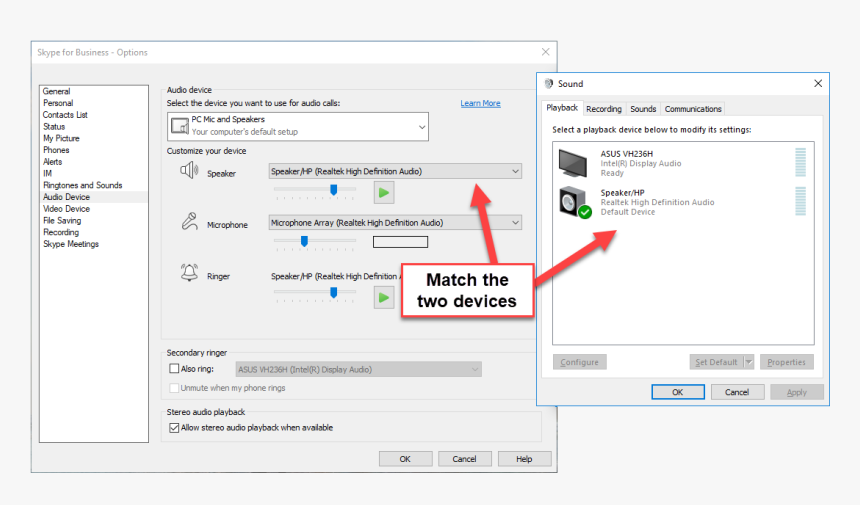Click the ASUS VH236H level meter
The height and width of the screenshot is (505, 860).
click(x=801, y=162)
